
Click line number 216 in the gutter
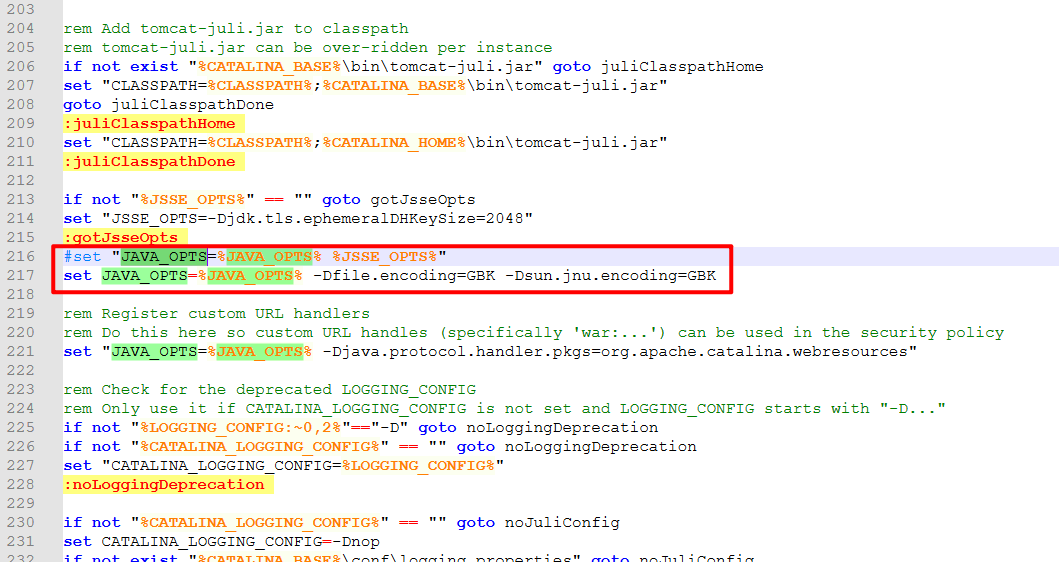pyautogui.click(x=20, y=257)
